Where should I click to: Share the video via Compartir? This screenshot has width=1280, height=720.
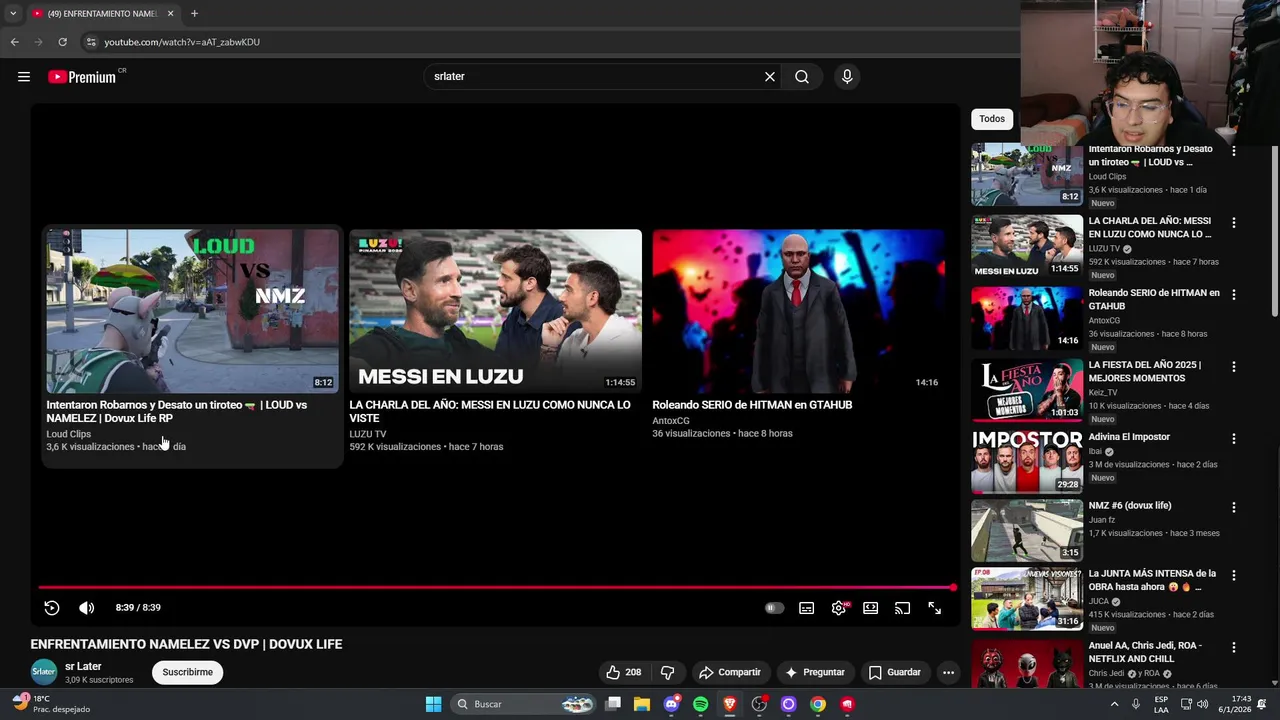pyautogui.click(x=730, y=672)
